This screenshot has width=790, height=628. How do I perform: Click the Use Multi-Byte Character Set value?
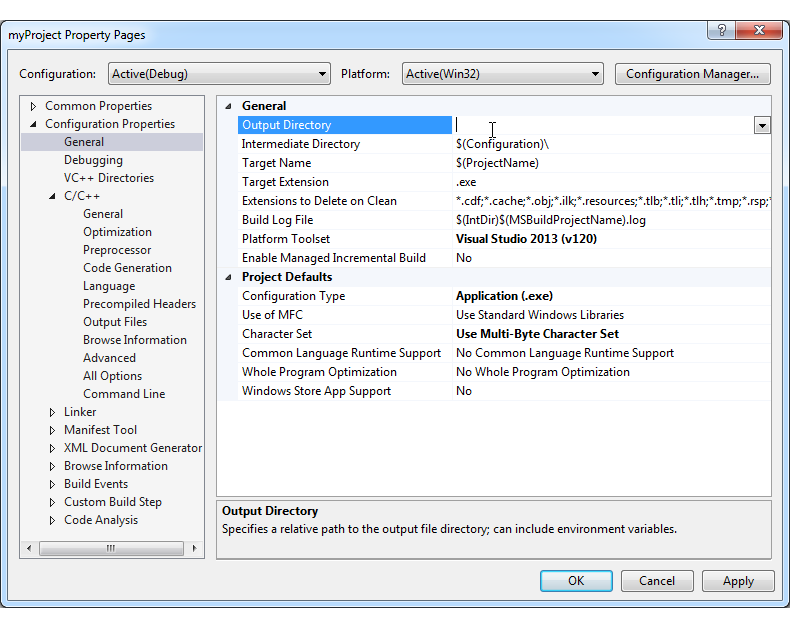pyautogui.click(x=538, y=334)
